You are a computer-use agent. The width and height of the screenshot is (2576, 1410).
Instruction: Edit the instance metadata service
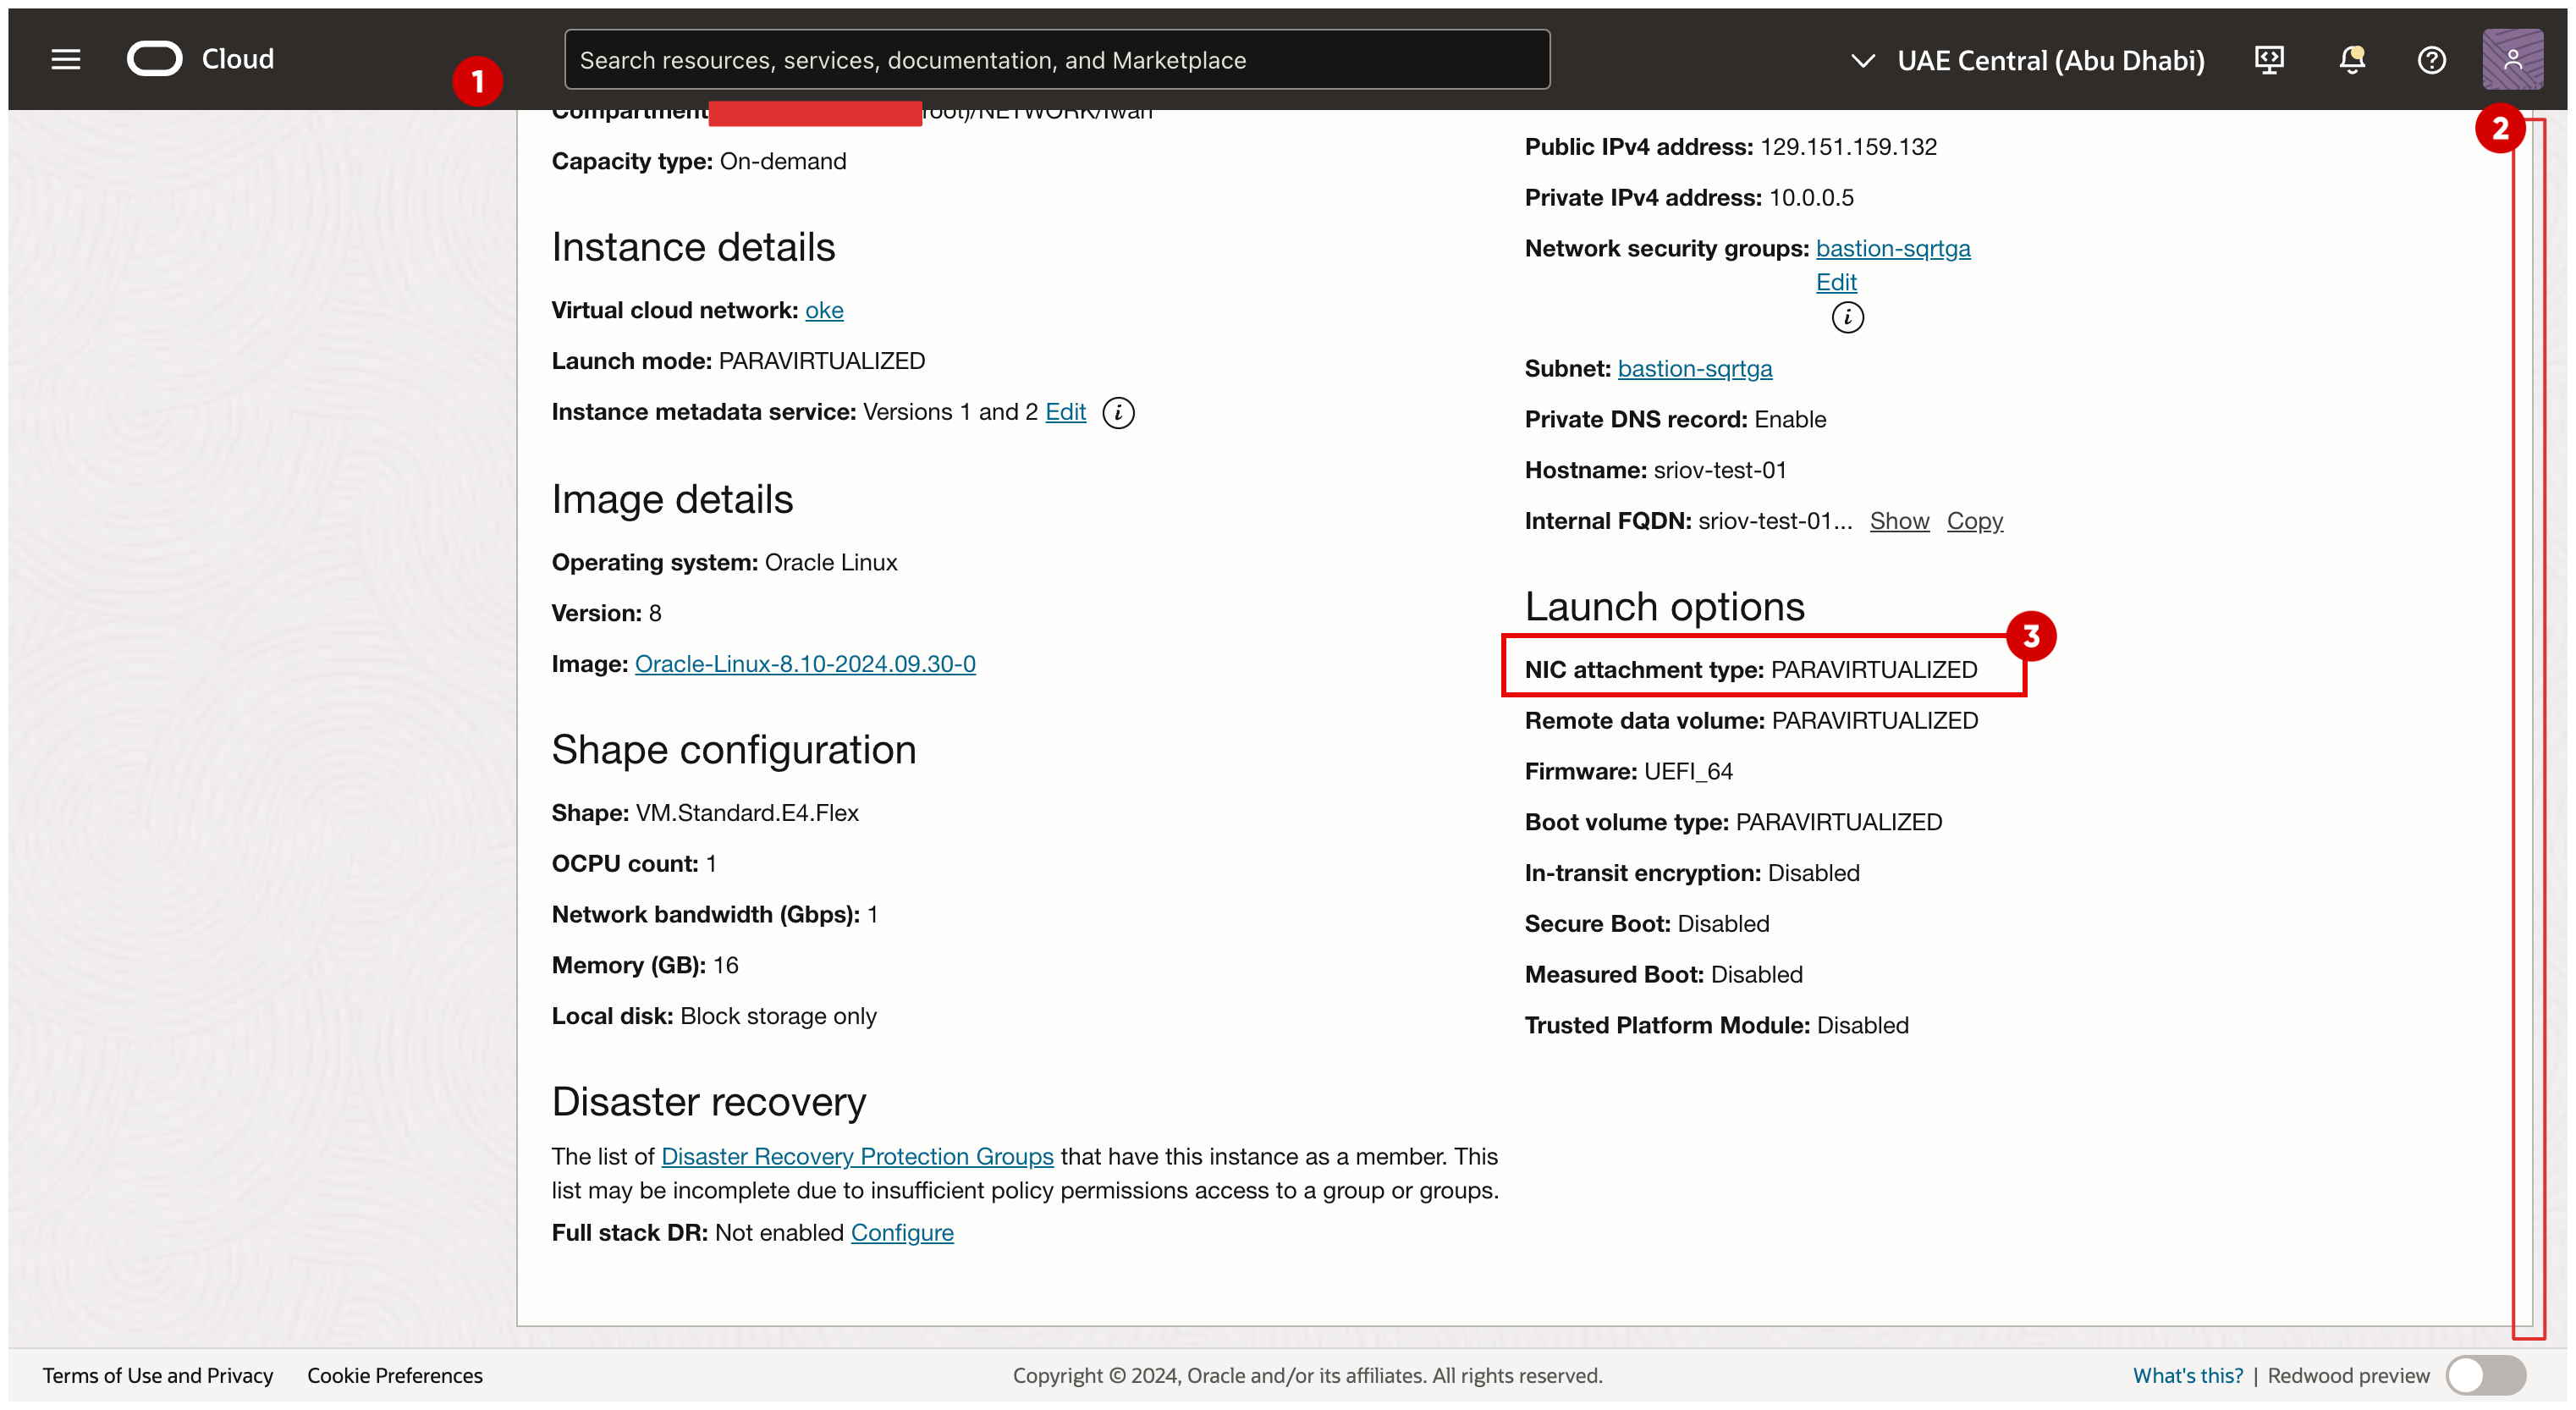[x=1065, y=412]
